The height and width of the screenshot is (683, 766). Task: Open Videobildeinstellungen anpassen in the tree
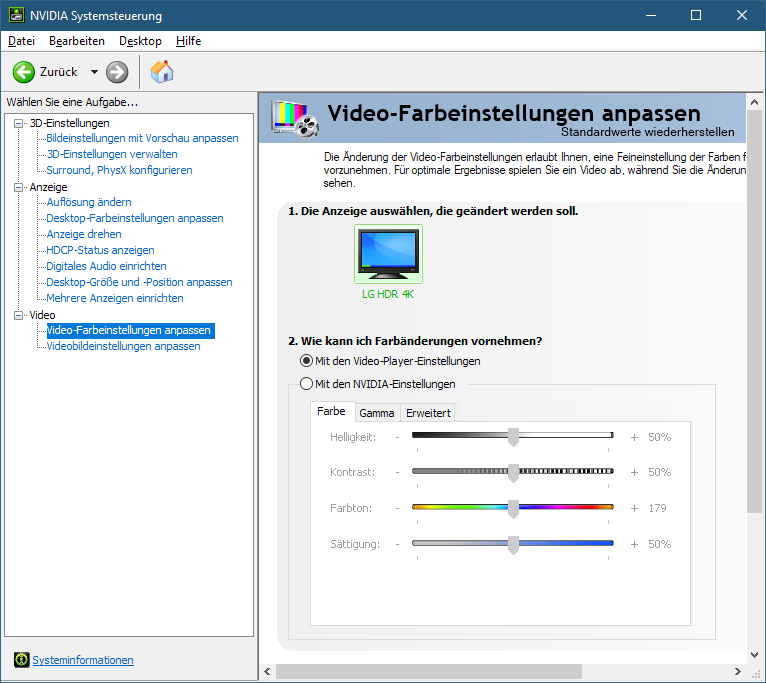123,346
